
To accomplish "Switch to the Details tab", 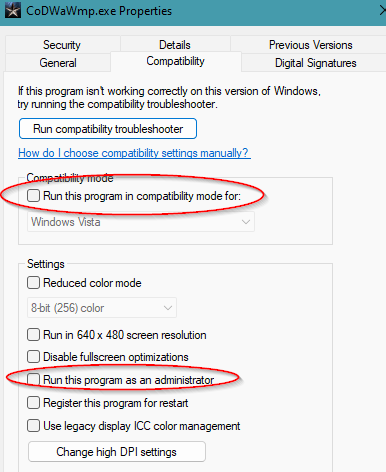I will [175, 45].
